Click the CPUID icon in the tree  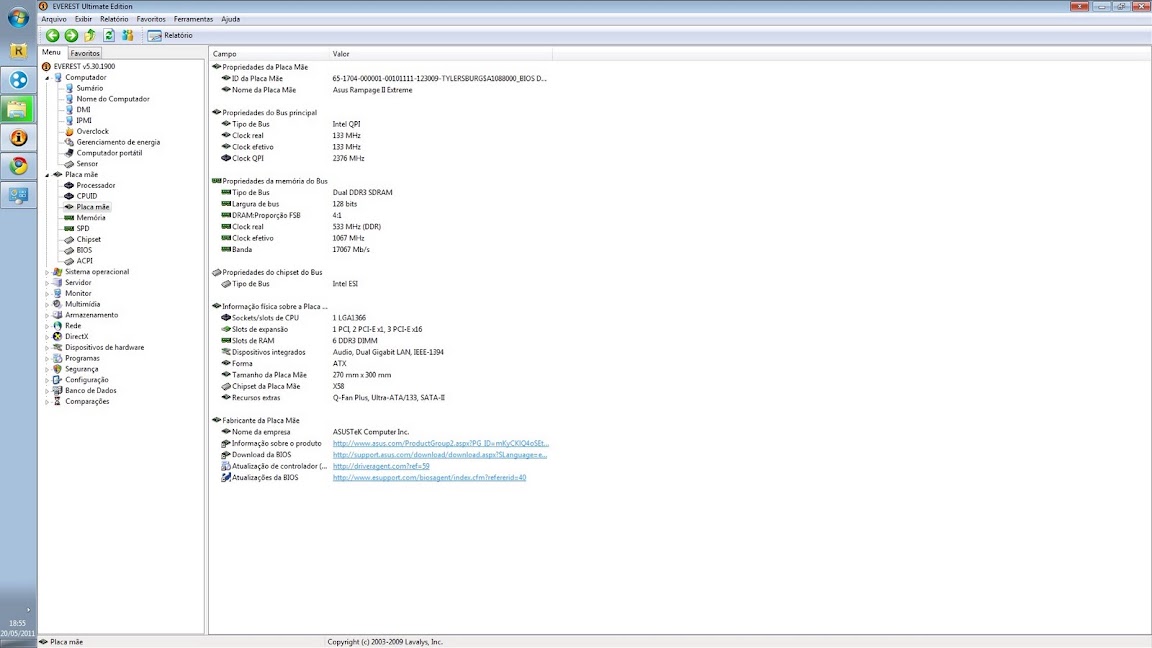pyautogui.click(x=69, y=196)
